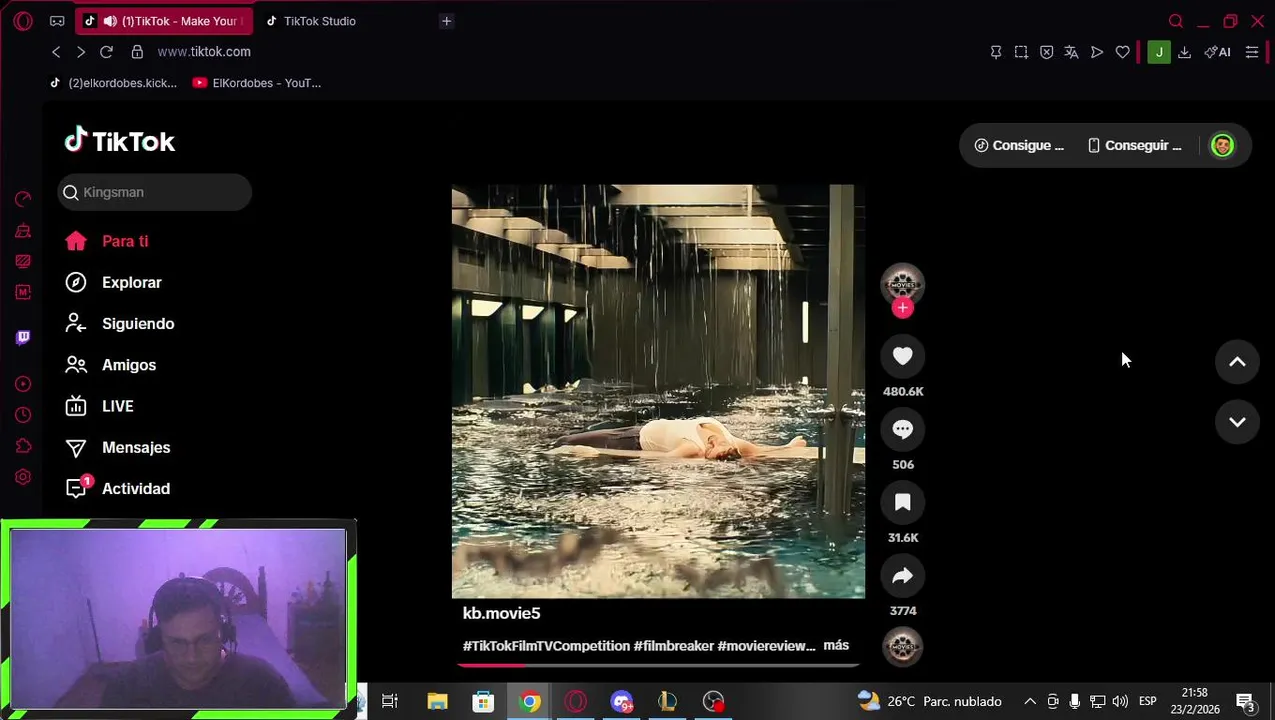The width and height of the screenshot is (1275, 720).
Task: Expand the caption with 'más'
Action: click(836, 645)
